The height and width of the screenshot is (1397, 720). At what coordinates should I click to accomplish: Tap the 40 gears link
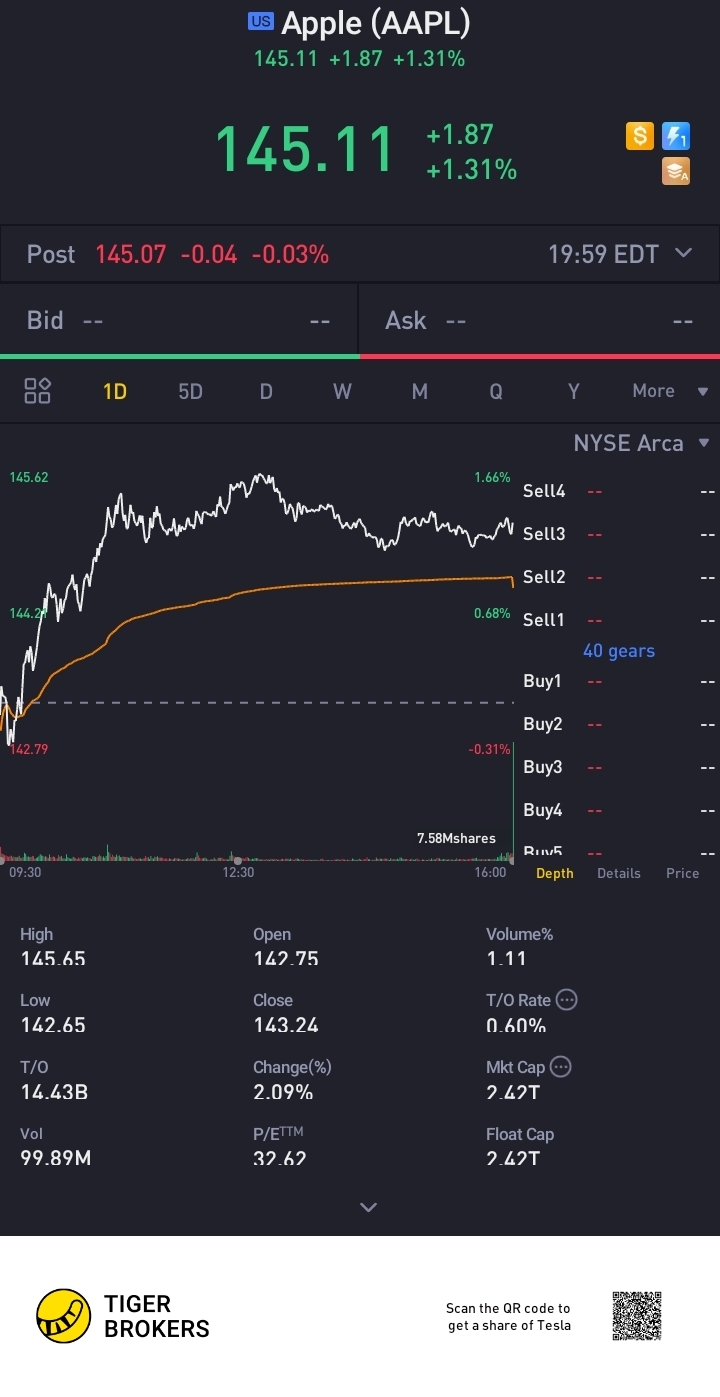[619, 651]
